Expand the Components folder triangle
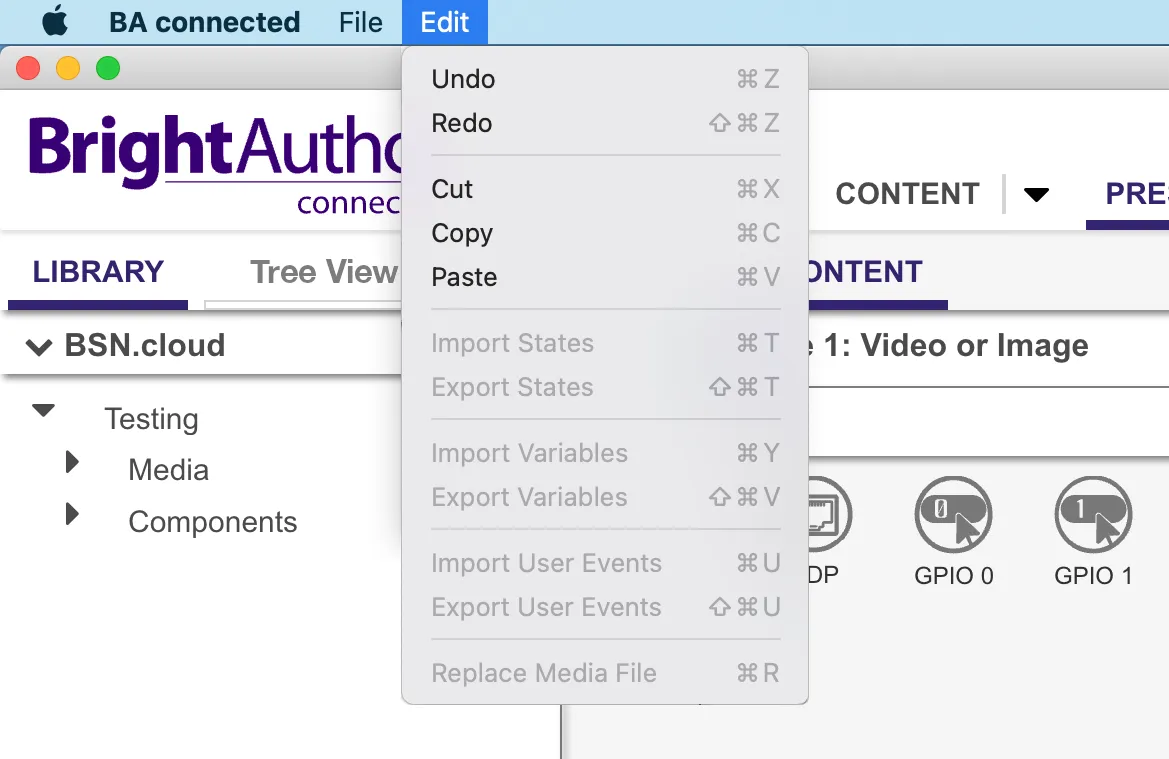The height and width of the screenshot is (759, 1169). (72, 514)
